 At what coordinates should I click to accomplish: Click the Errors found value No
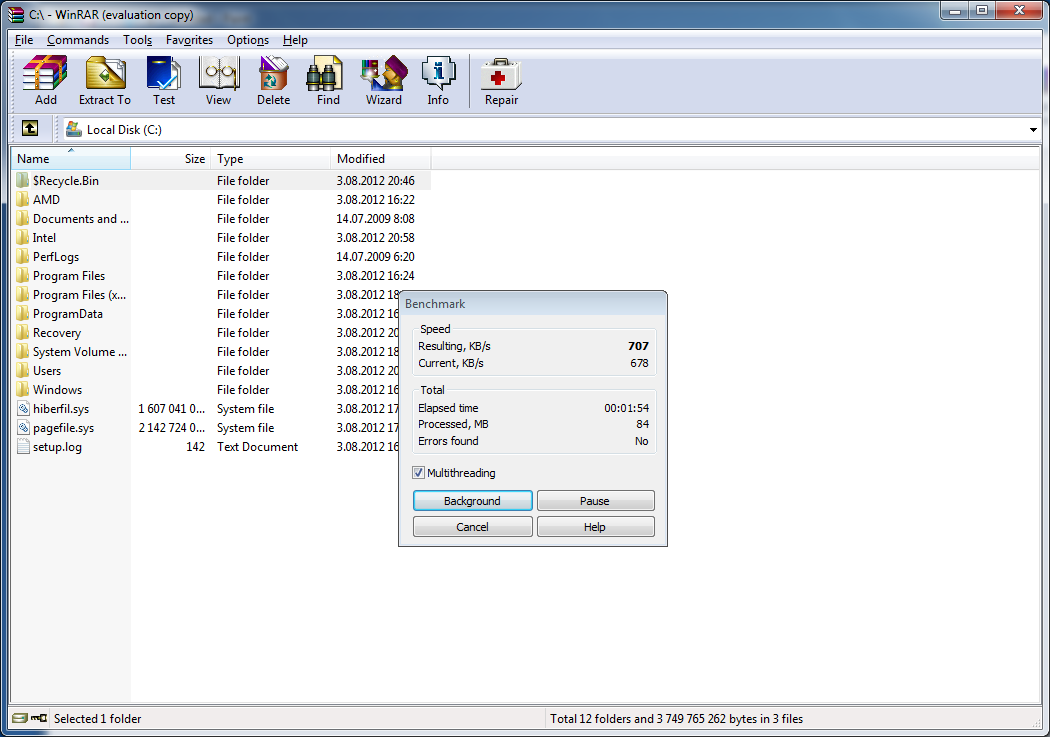(642, 441)
